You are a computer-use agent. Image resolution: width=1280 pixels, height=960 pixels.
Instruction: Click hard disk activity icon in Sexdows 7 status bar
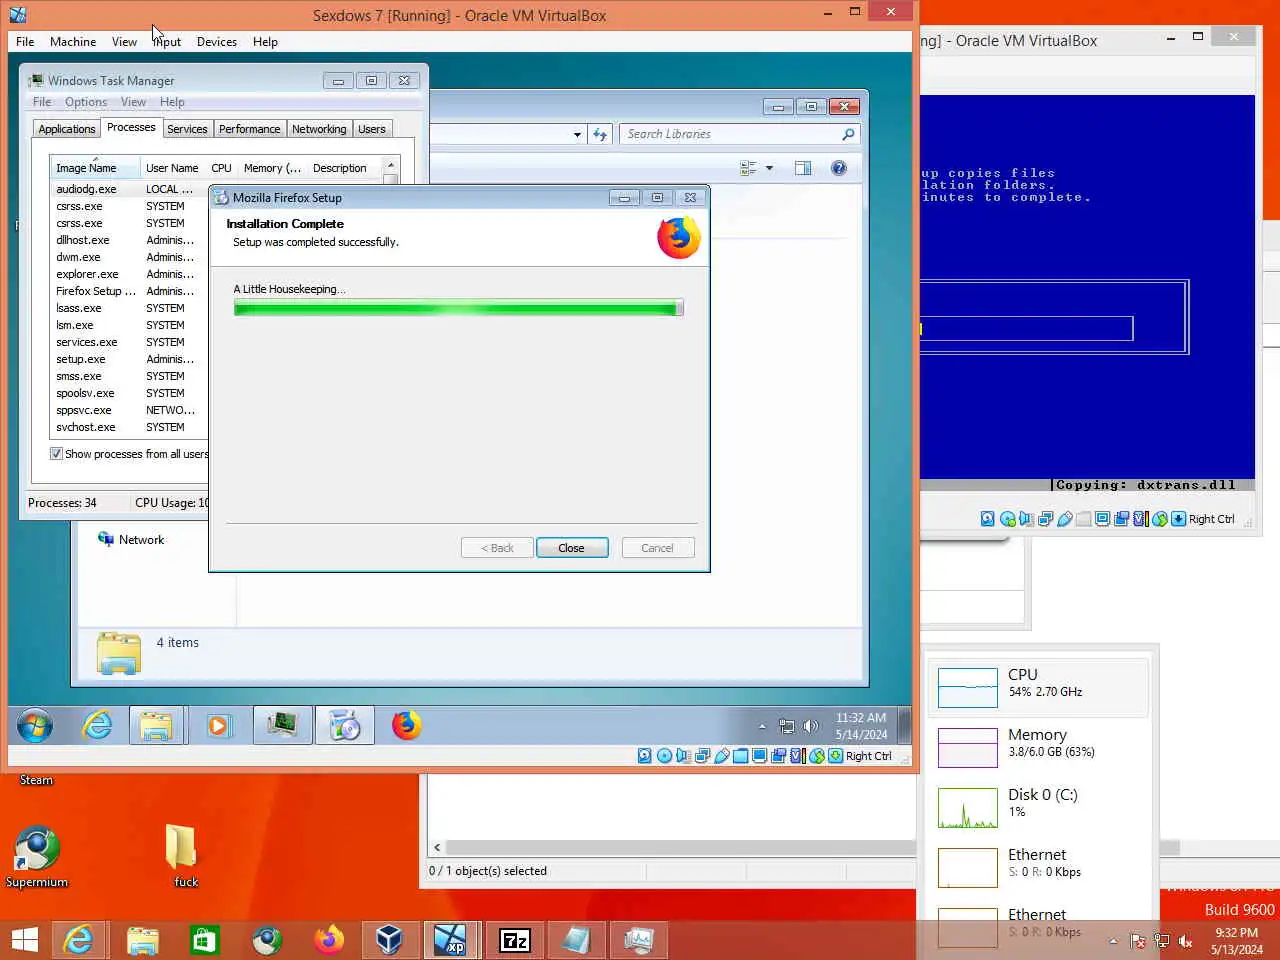point(645,756)
